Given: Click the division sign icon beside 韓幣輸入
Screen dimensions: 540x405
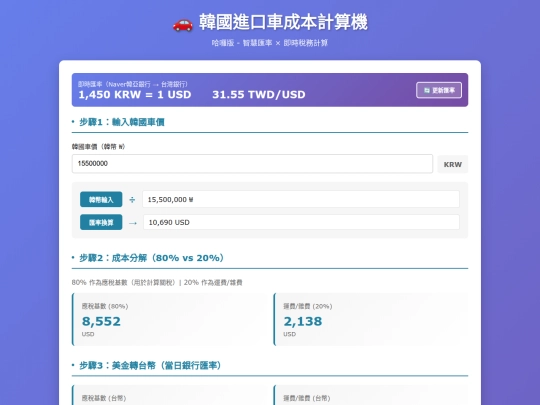Looking at the screenshot, I should click(x=132, y=200).
